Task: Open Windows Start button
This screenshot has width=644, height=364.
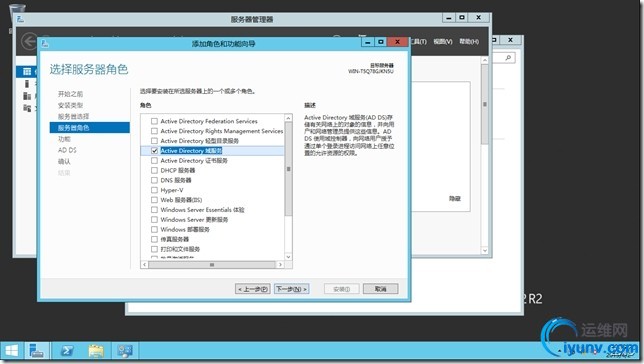Action: pos(11,351)
